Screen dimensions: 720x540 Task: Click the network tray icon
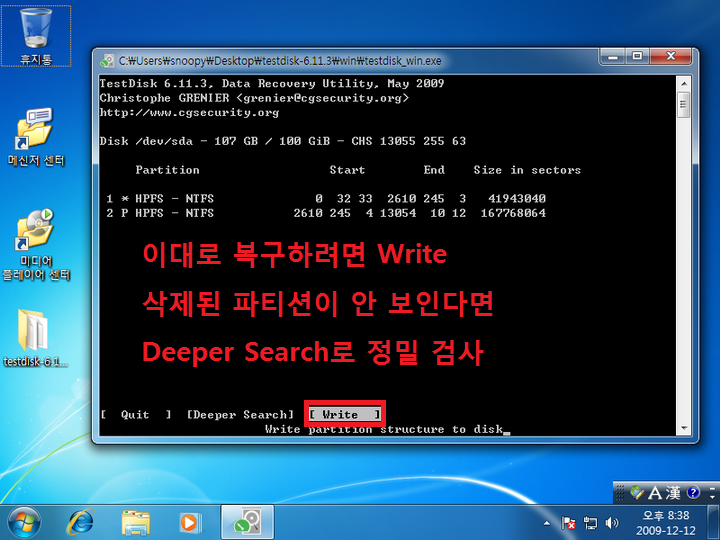coord(590,523)
